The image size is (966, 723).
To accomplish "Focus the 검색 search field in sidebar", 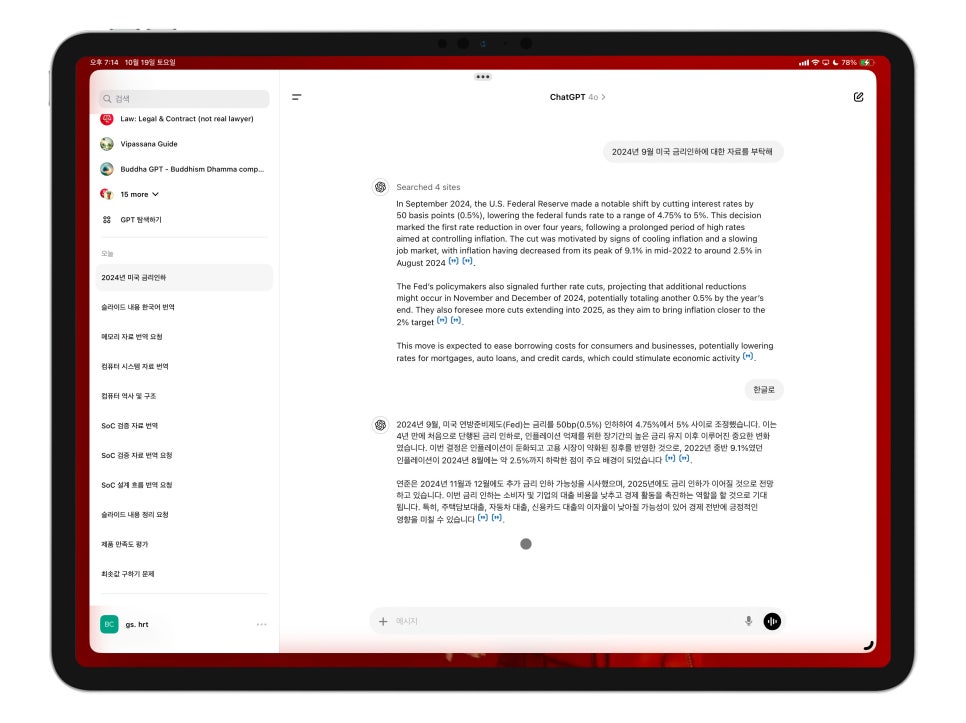I will 184,99.
